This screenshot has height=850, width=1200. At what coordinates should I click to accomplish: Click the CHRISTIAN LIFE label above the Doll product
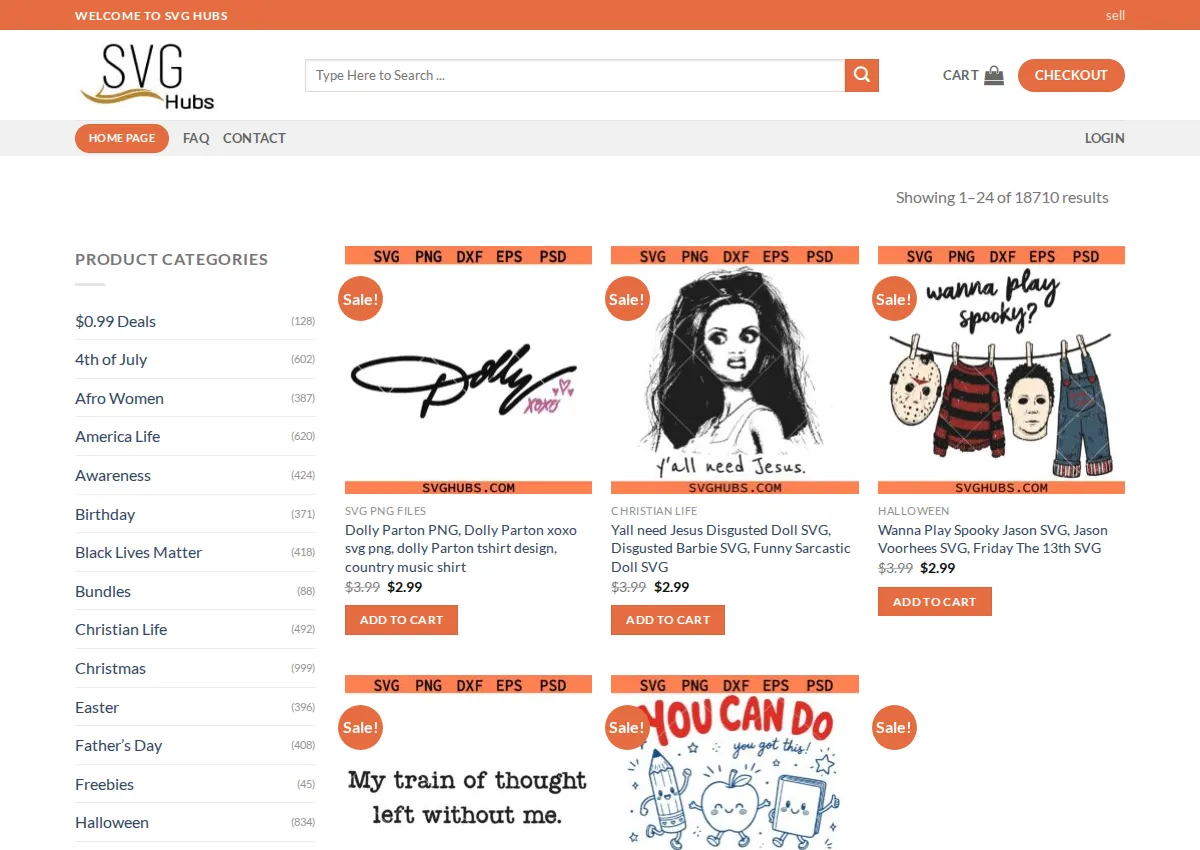(x=655, y=511)
